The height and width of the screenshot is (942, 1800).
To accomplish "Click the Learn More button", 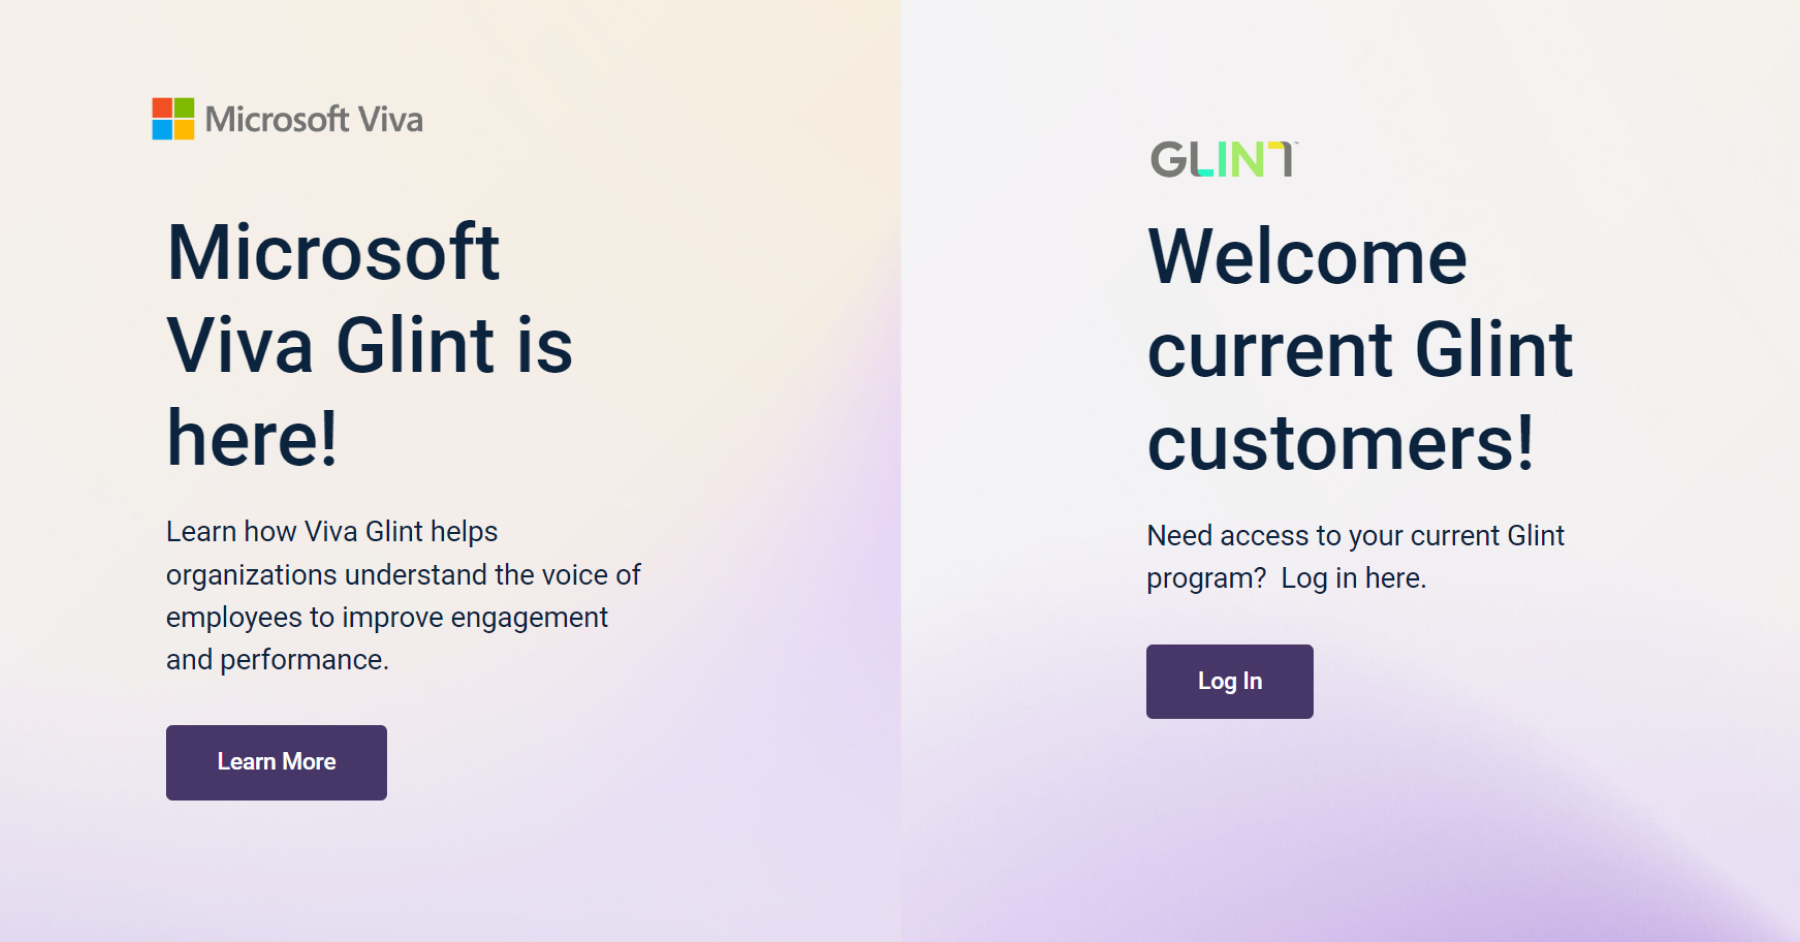I will pos(276,762).
